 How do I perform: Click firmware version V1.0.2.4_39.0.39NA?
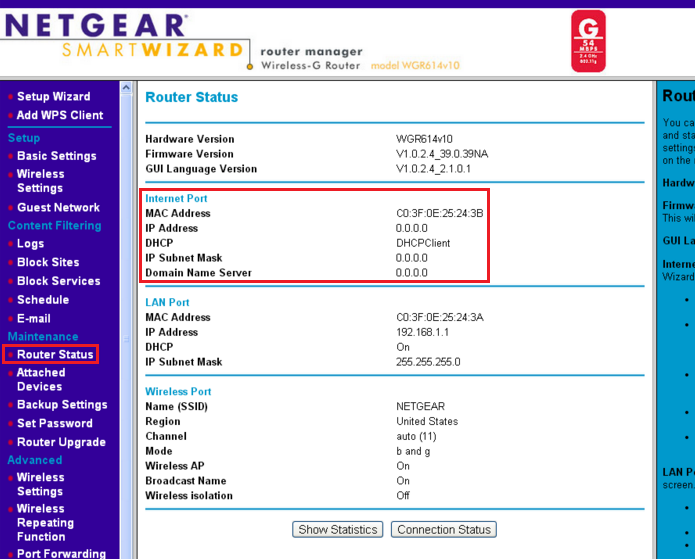442,154
